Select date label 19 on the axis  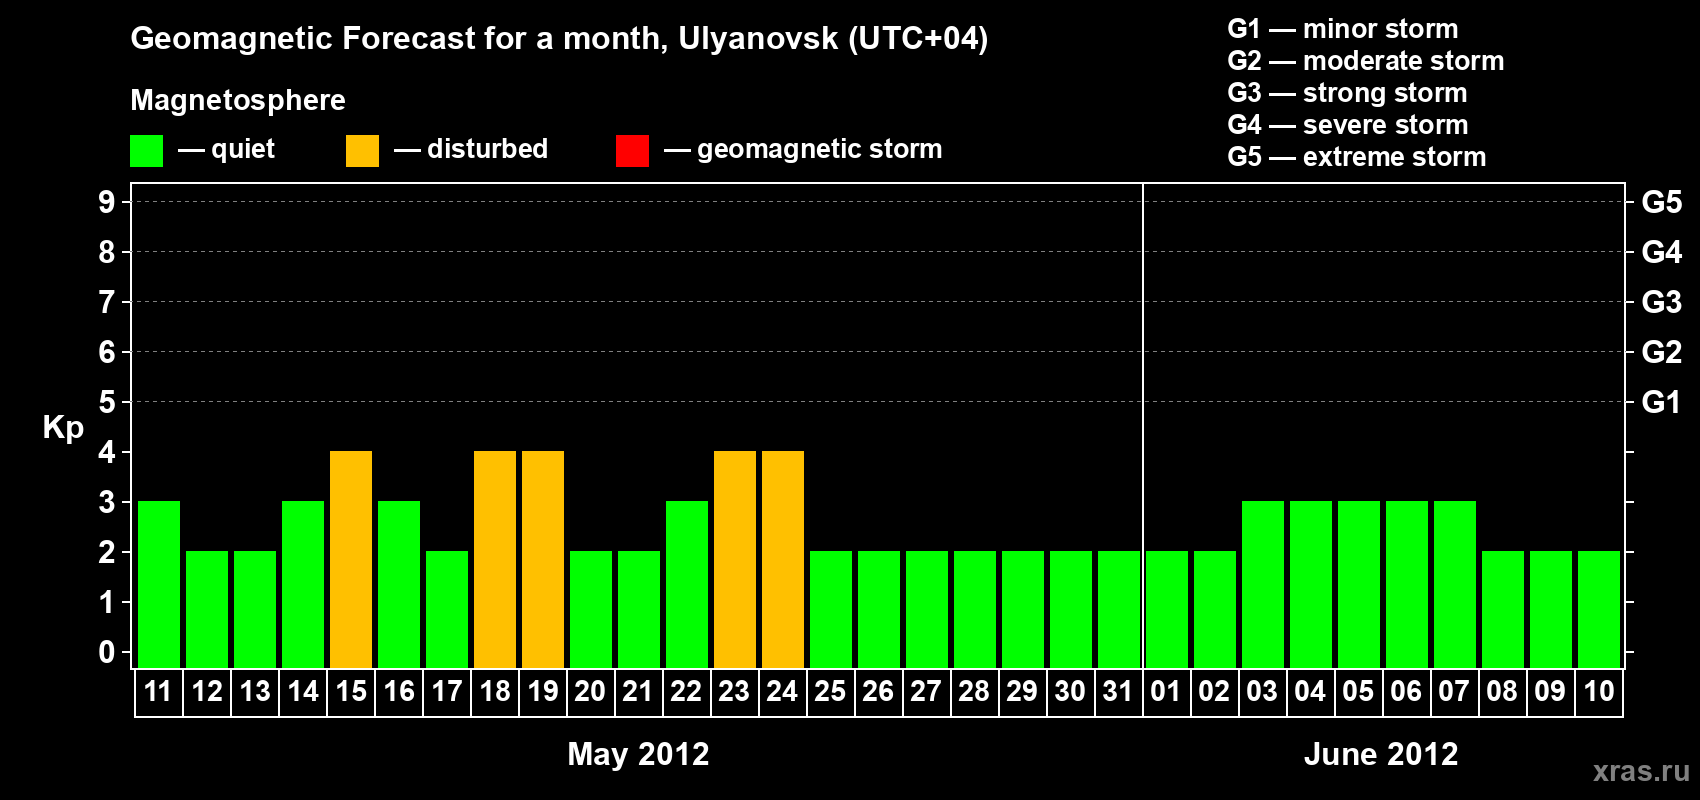click(x=543, y=691)
